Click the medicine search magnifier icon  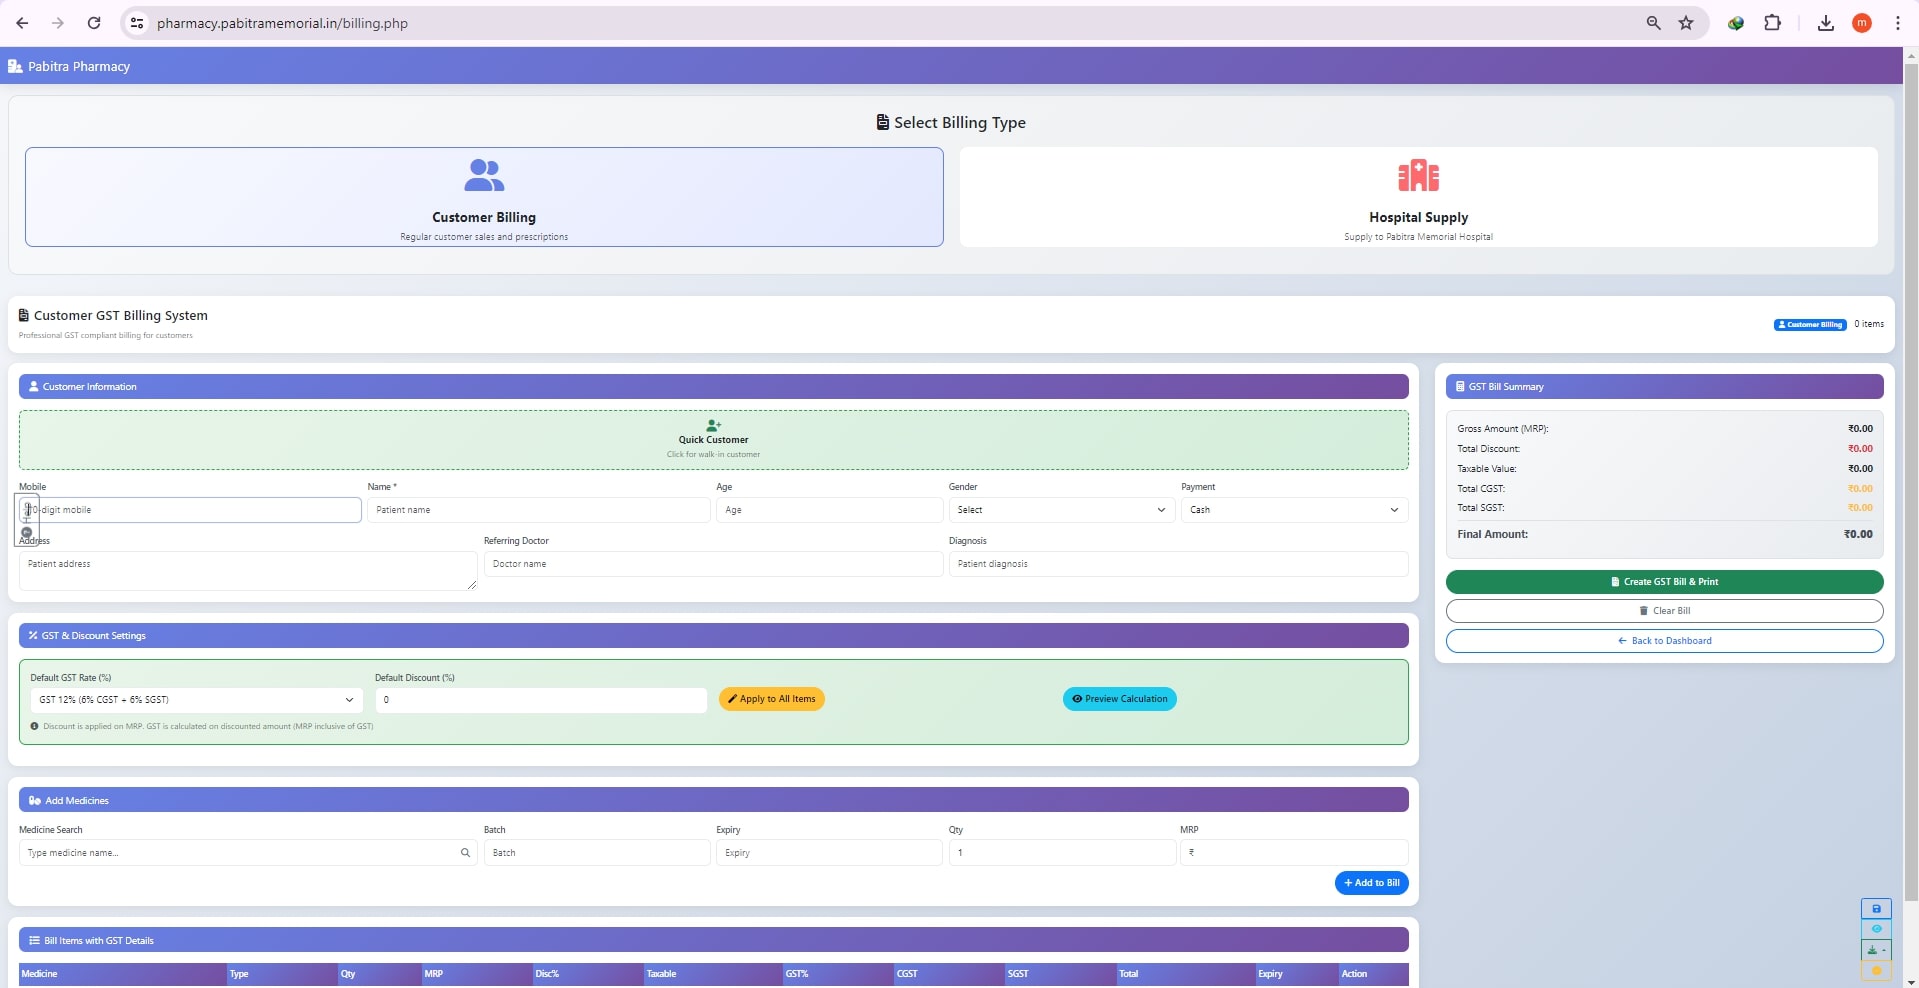[465, 853]
